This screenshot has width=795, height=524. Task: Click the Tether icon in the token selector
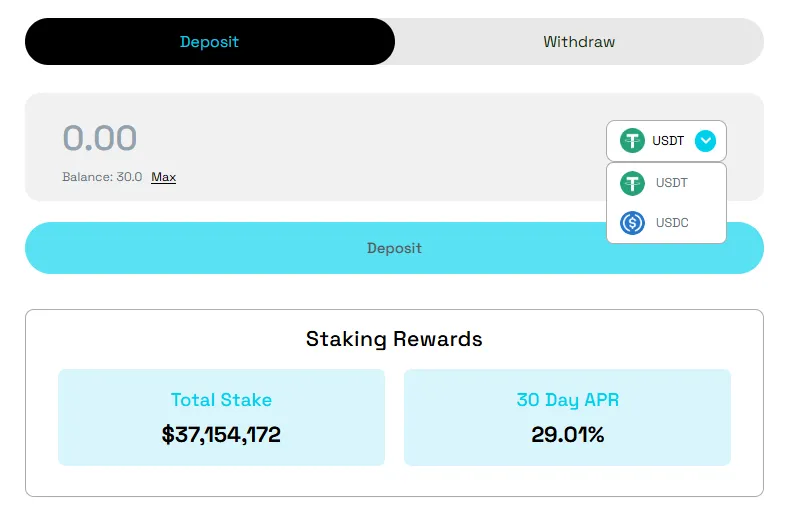pyautogui.click(x=632, y=141)
